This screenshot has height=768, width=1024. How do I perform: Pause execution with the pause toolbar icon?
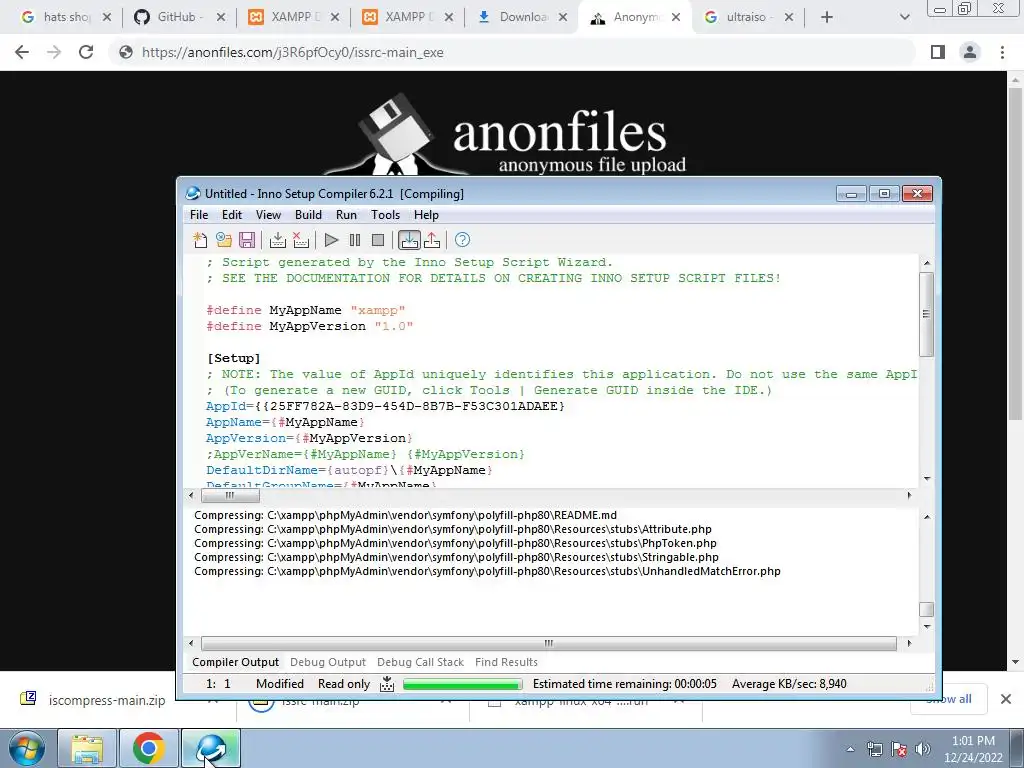pyautogui.click(x=355, y=240)
